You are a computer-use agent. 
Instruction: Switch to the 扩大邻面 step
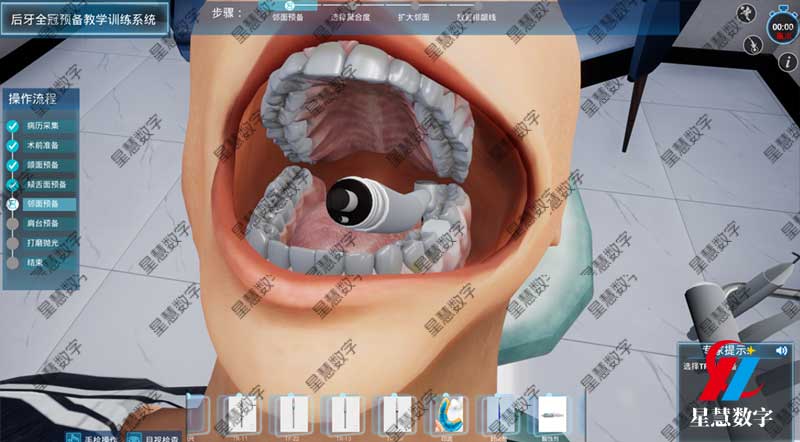(414, 18)
